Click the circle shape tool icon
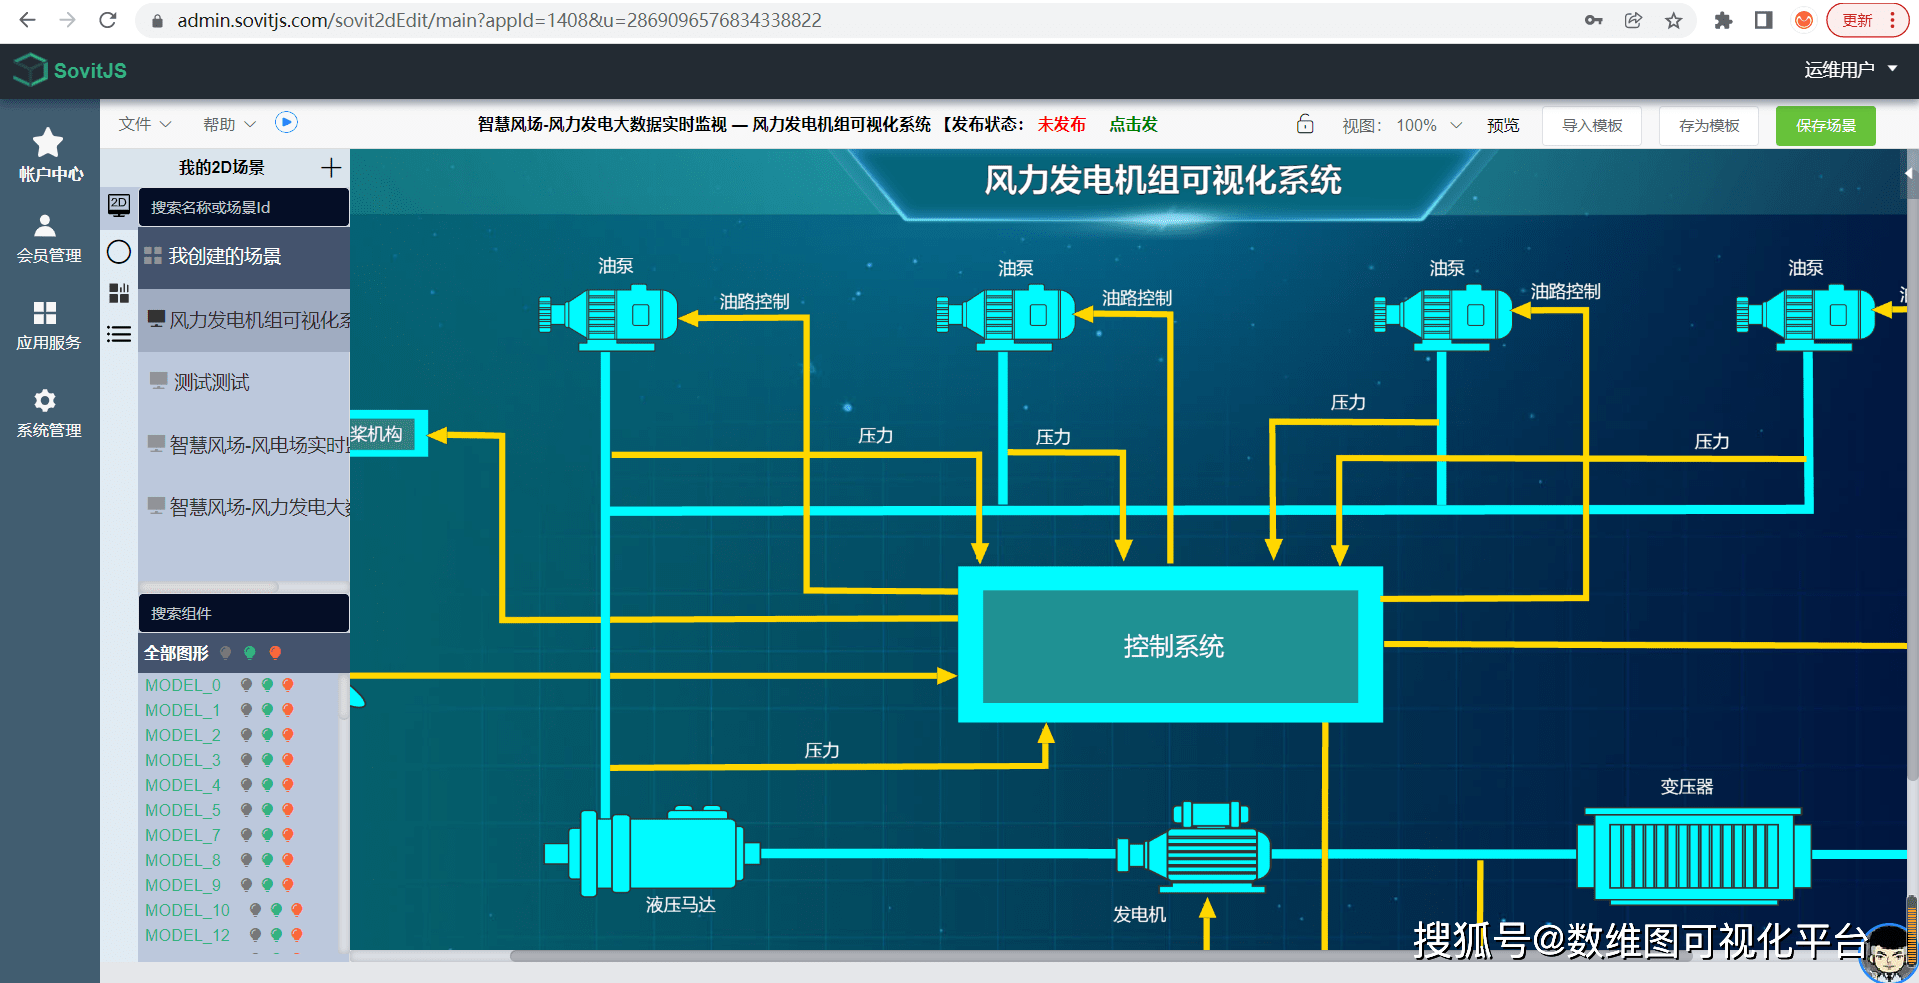 pyautogui.click(x=117, y=251)
